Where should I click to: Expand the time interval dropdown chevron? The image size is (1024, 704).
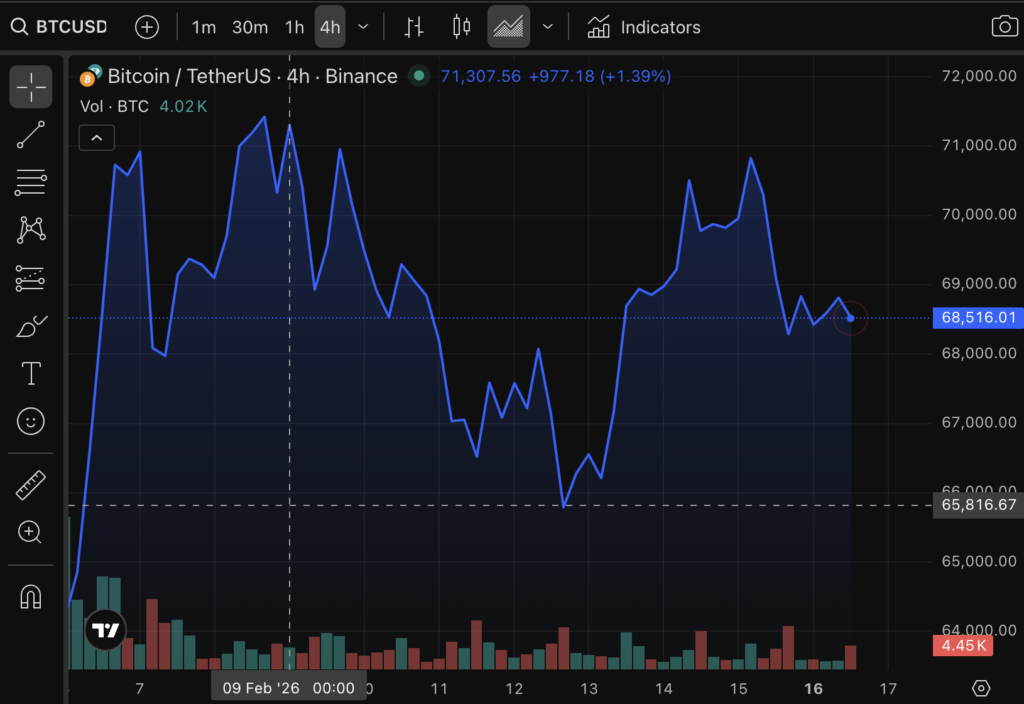coord(363,27)
